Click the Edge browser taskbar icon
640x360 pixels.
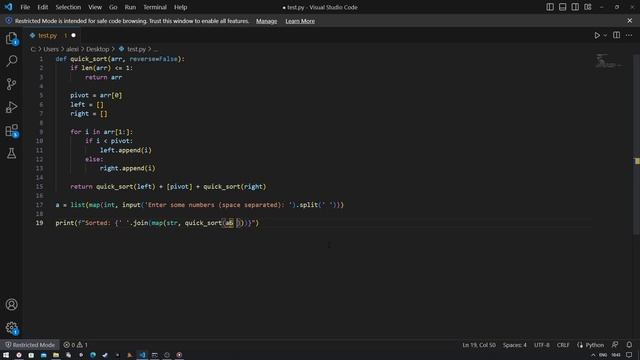(x=93, y=355)
